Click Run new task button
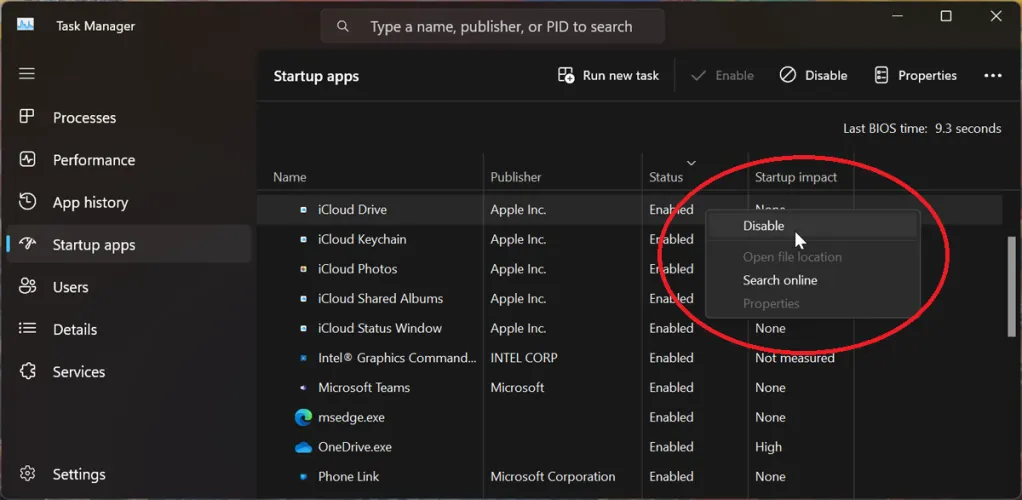The height and width of the screenshot is (500, 1022). [x=608, y=75]
